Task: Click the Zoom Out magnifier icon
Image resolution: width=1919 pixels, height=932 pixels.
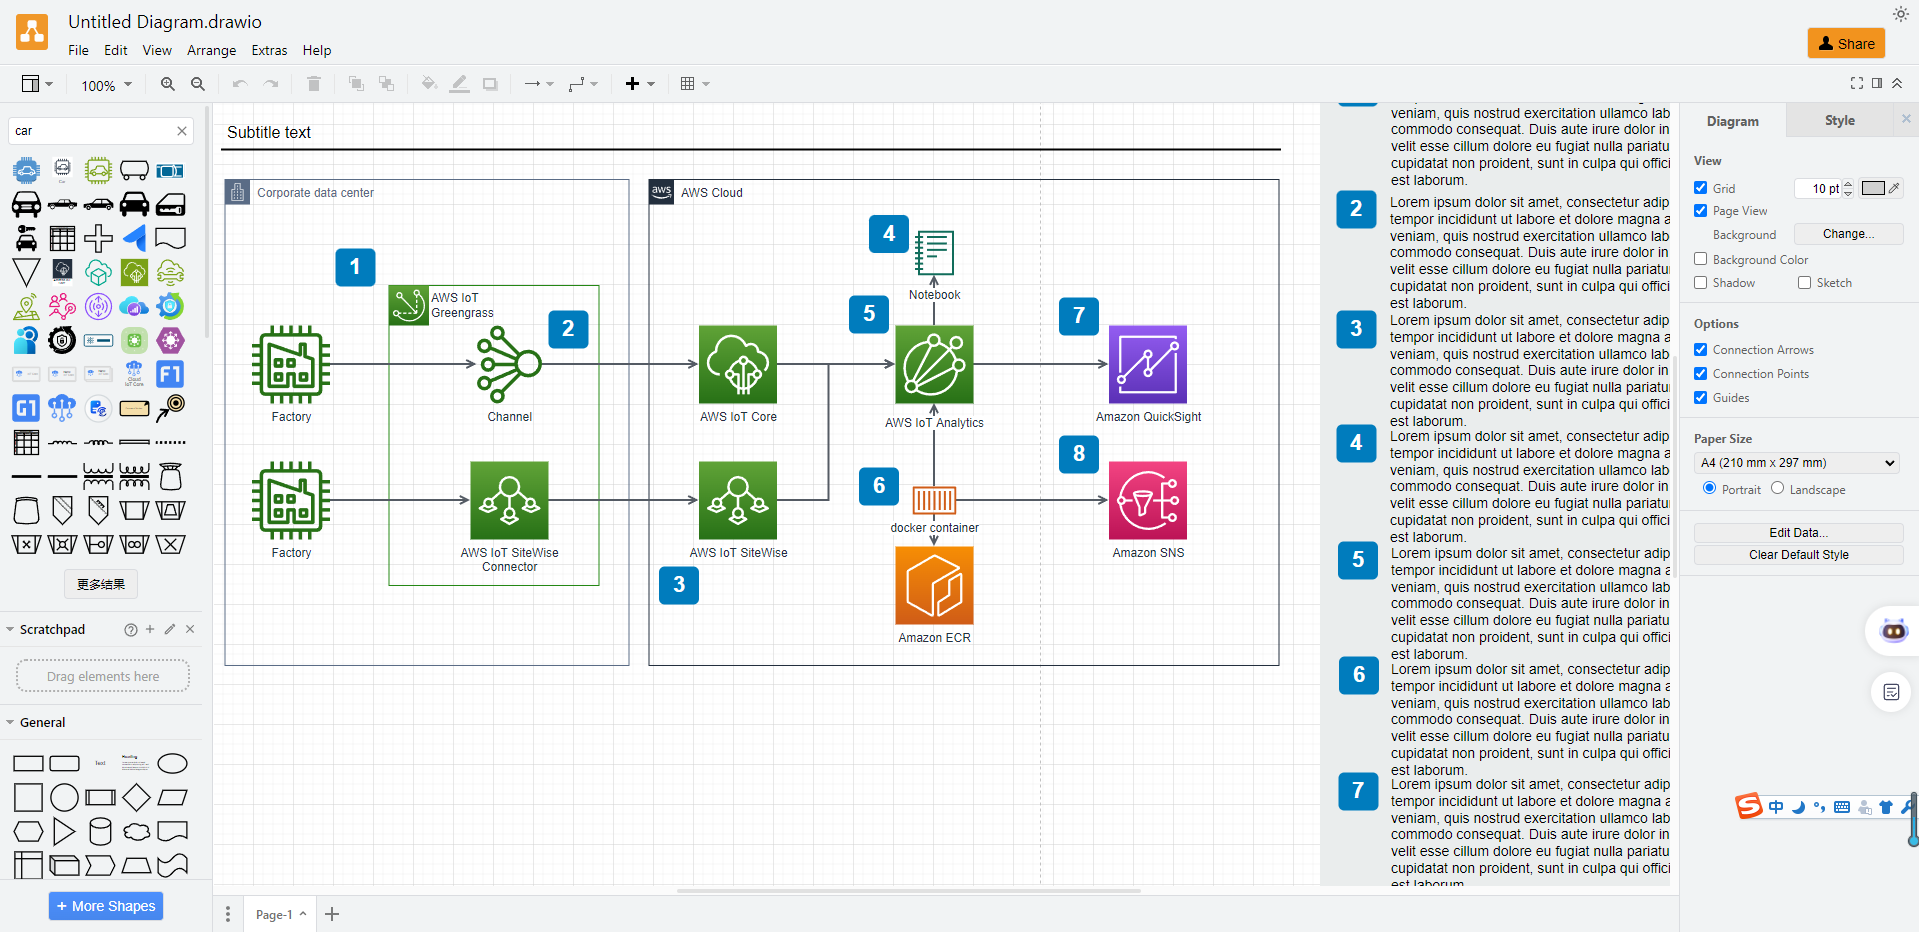Action: pyautogui.click(x=198, y=84)
